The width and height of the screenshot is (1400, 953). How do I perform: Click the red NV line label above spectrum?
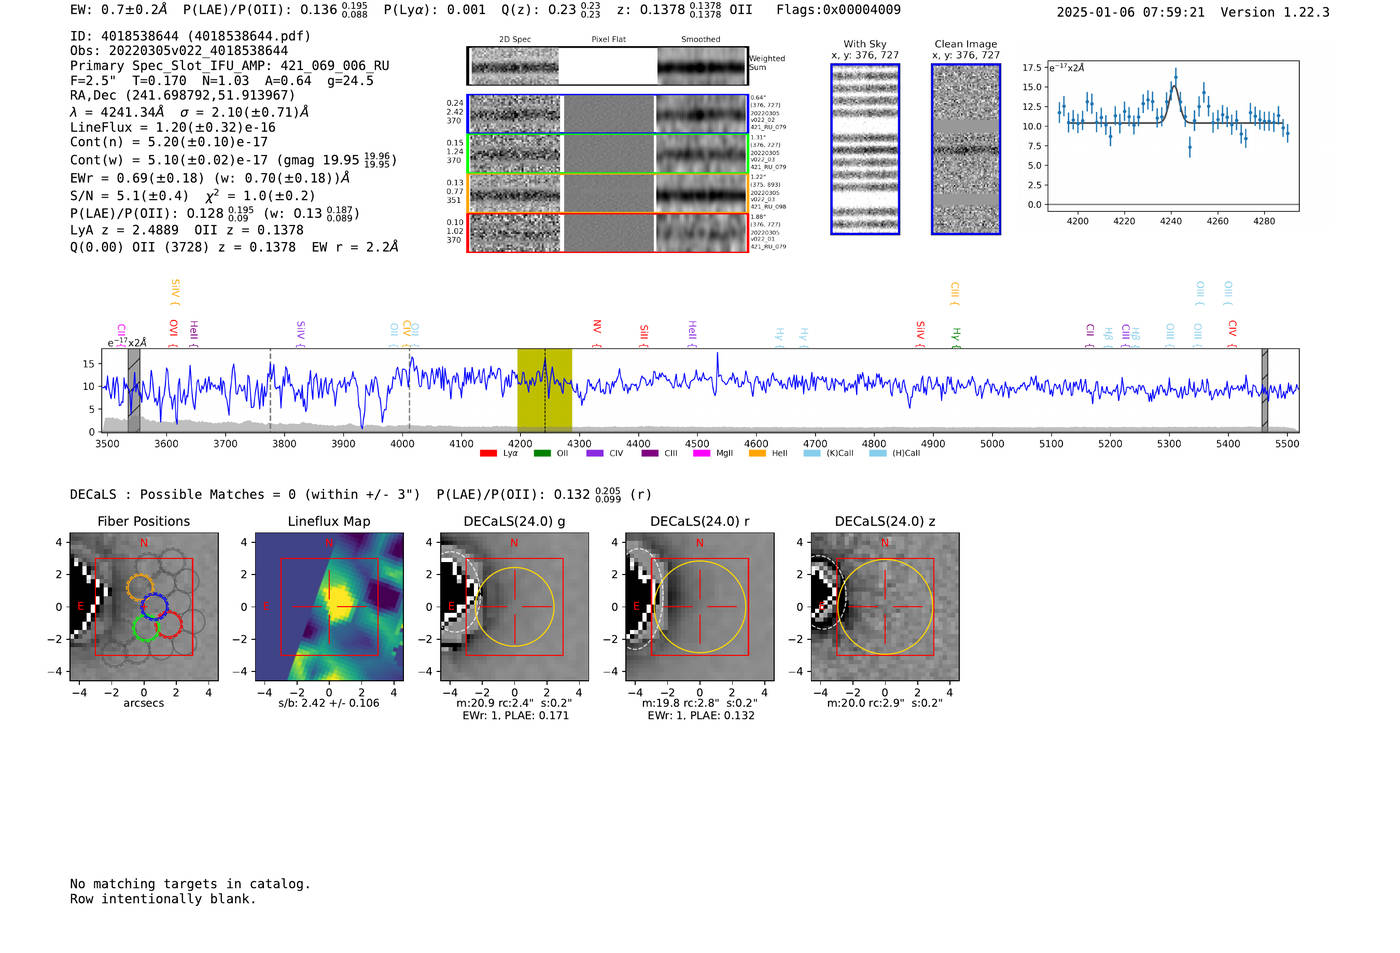click(x=597, y=329)
